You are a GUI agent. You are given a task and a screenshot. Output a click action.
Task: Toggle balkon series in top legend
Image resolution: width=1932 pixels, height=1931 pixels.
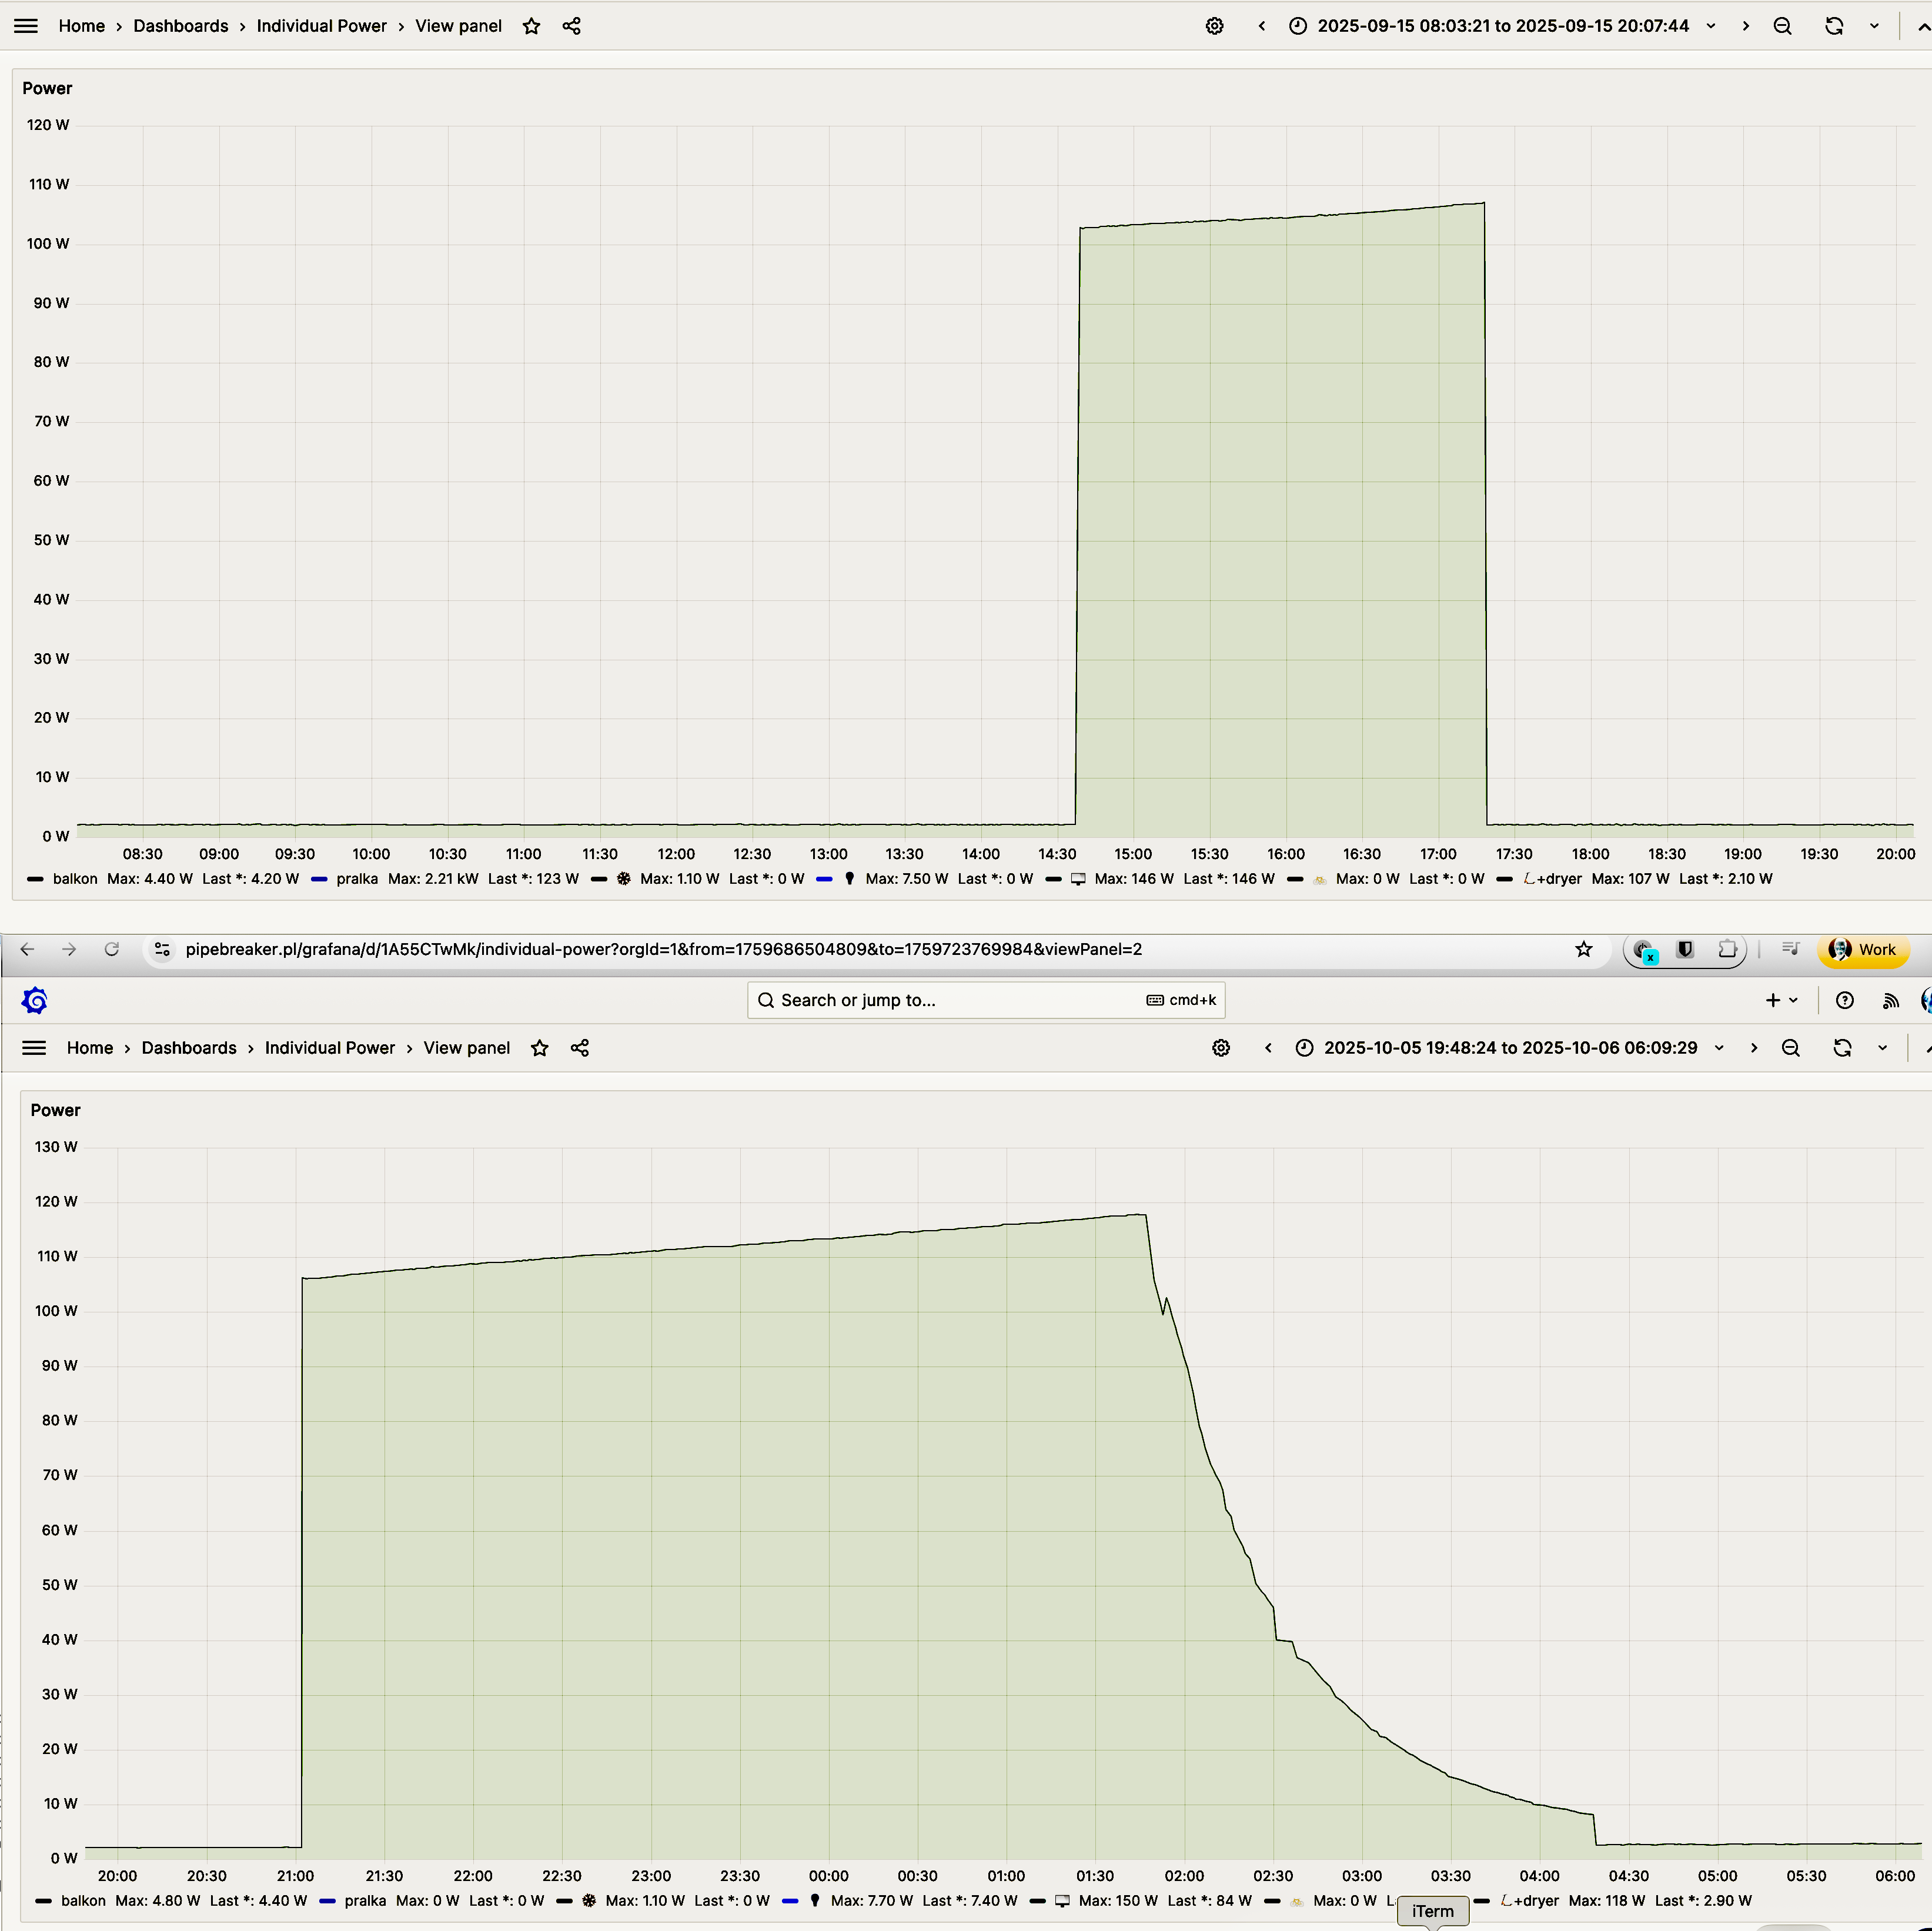pyautogui.click(x=74, y=879)
